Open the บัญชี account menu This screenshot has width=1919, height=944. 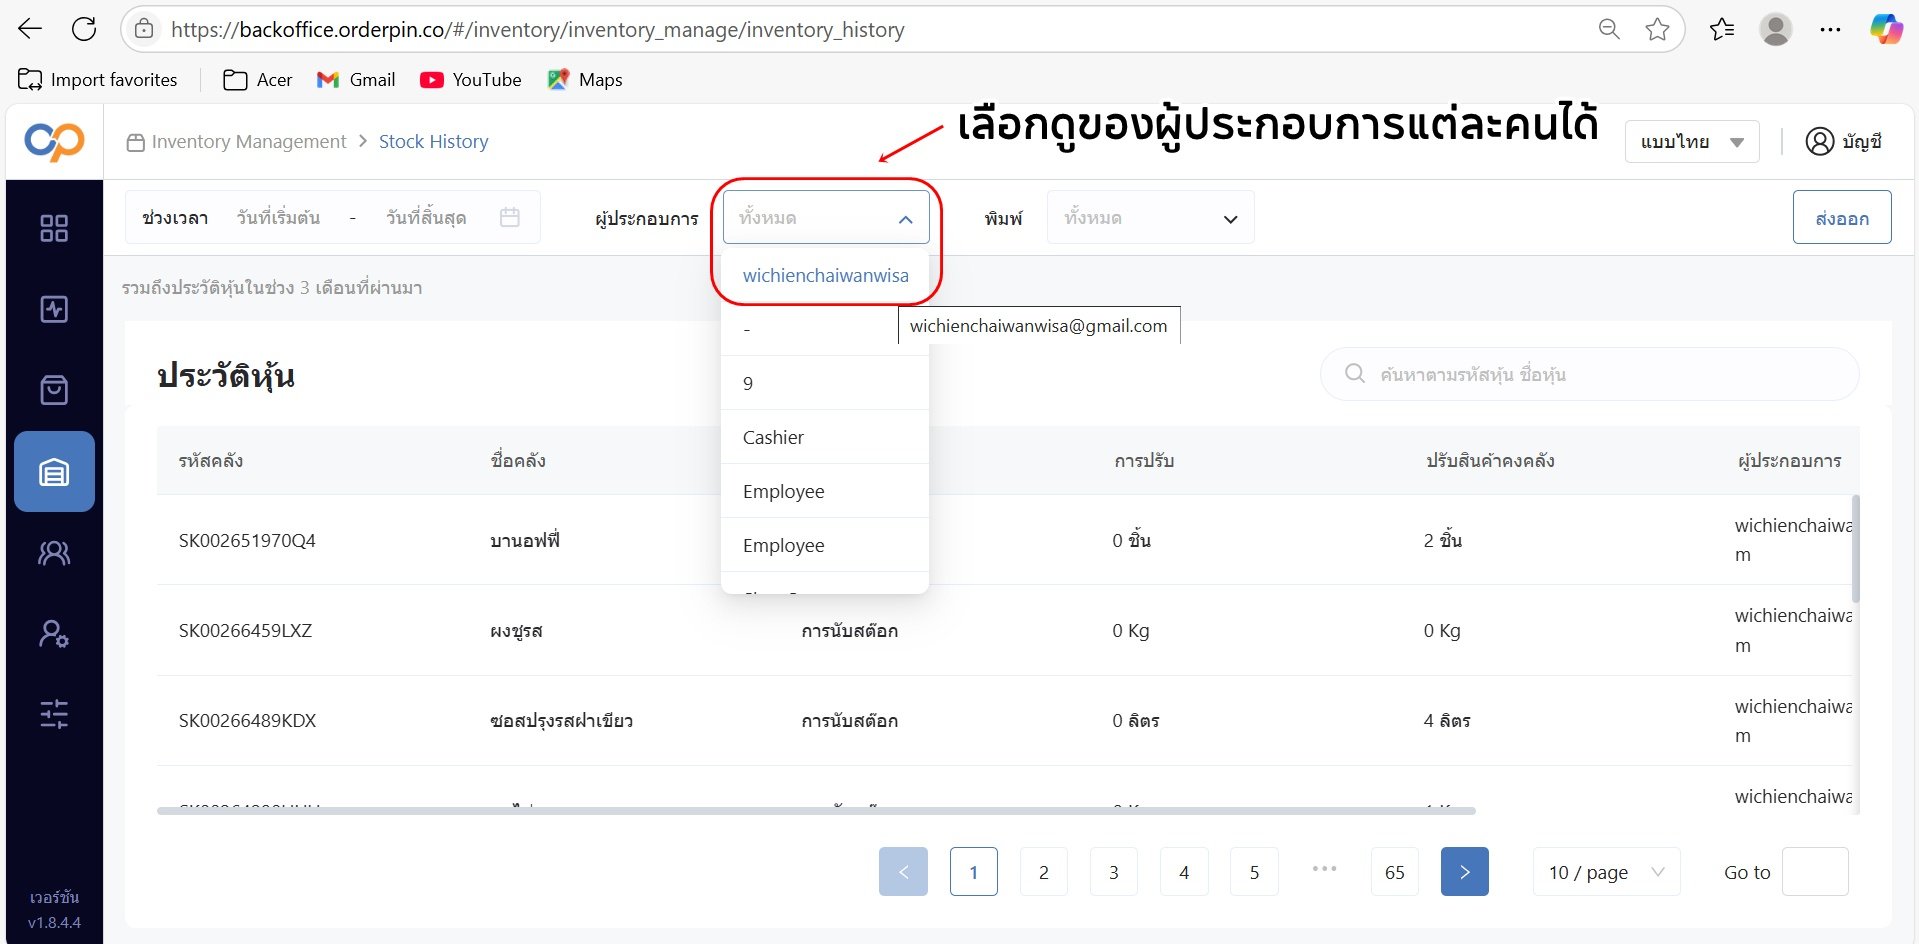(1844, 142)
